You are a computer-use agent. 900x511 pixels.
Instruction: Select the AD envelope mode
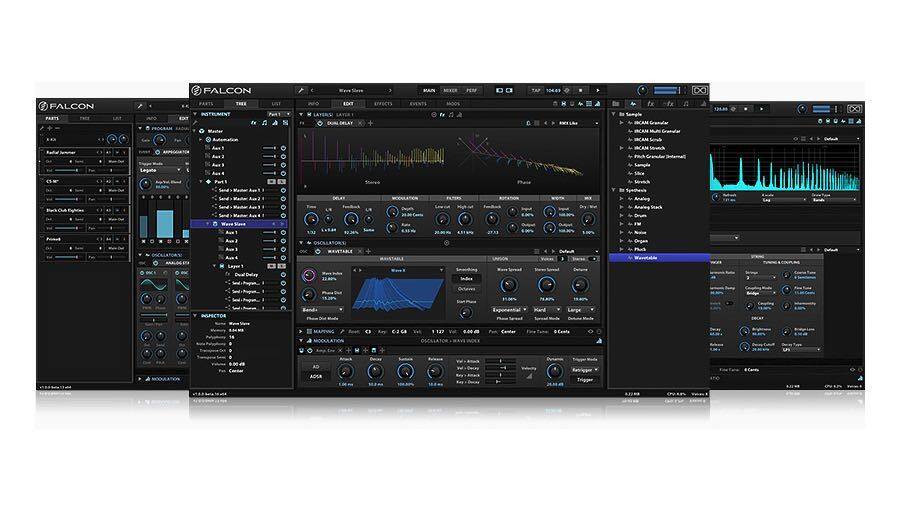(316, 366)
